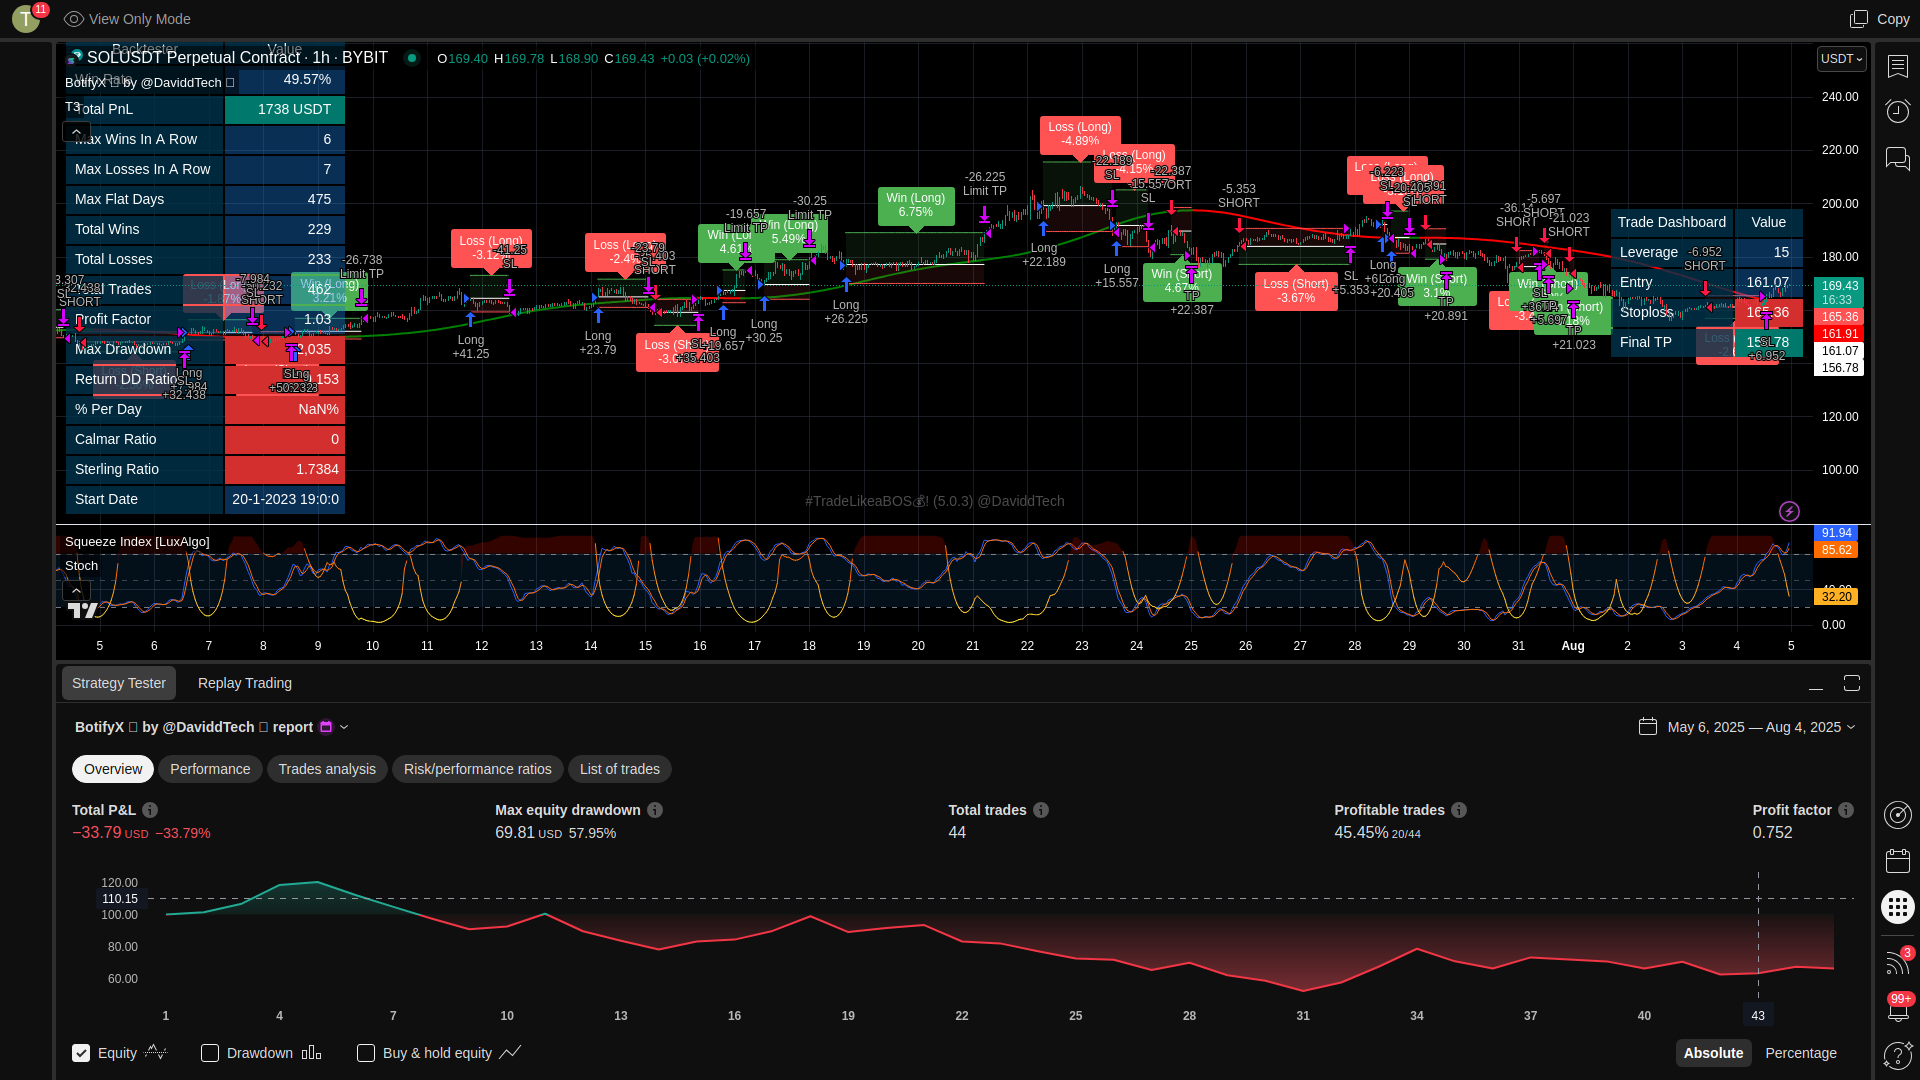Select the Replay Trading tab
This screenshot has height=1080, width=1920.
[x=245, y=683]
